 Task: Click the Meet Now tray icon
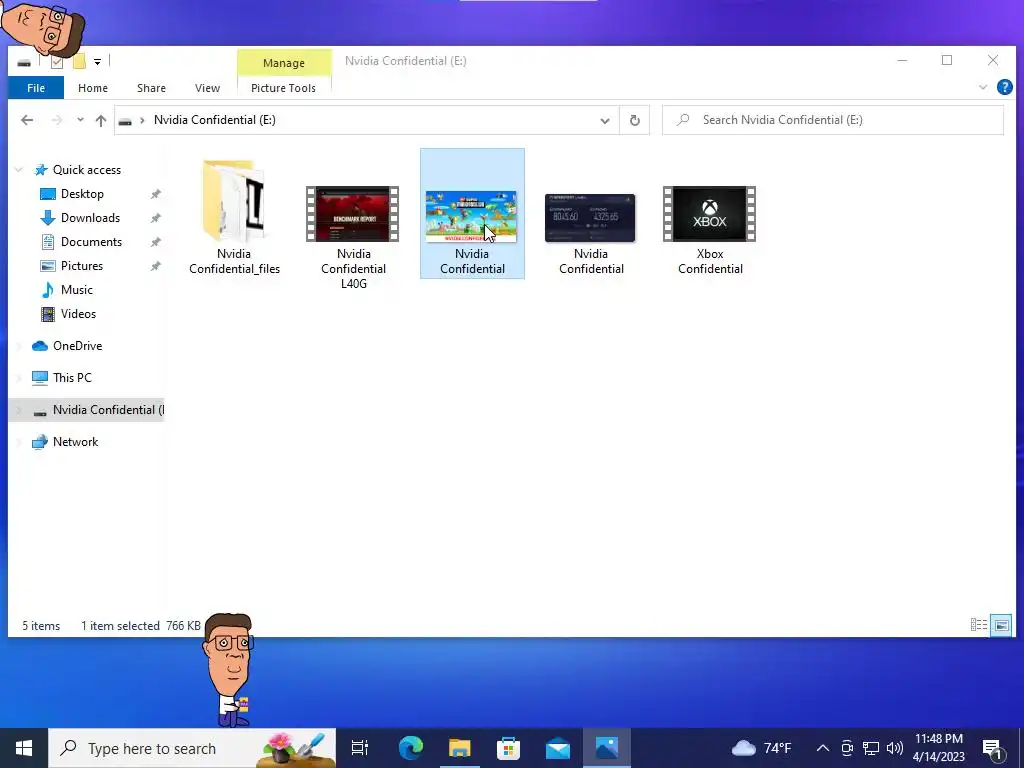[847, 748]
